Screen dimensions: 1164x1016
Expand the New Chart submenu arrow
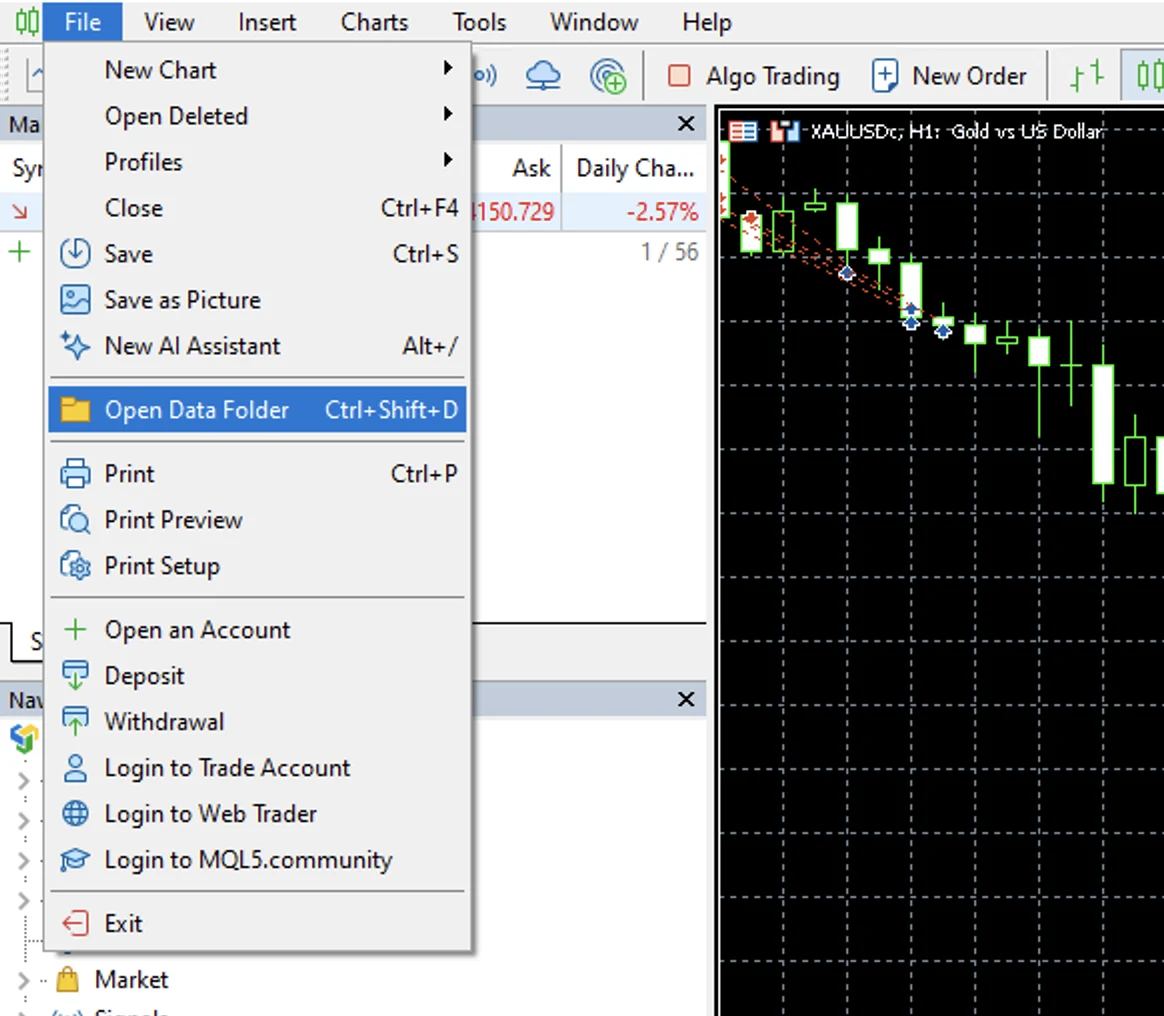[x=448, y=68]
